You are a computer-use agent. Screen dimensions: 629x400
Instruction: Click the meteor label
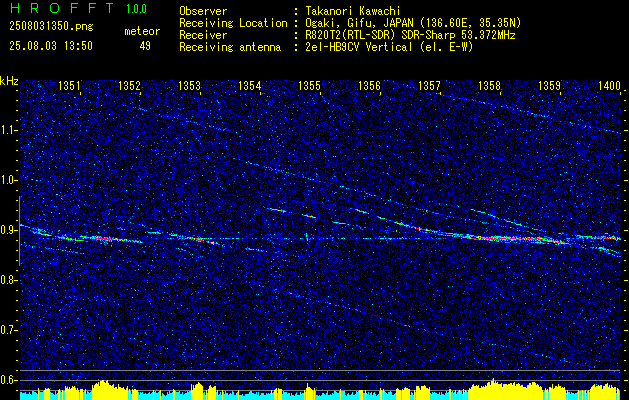[142, 32]
